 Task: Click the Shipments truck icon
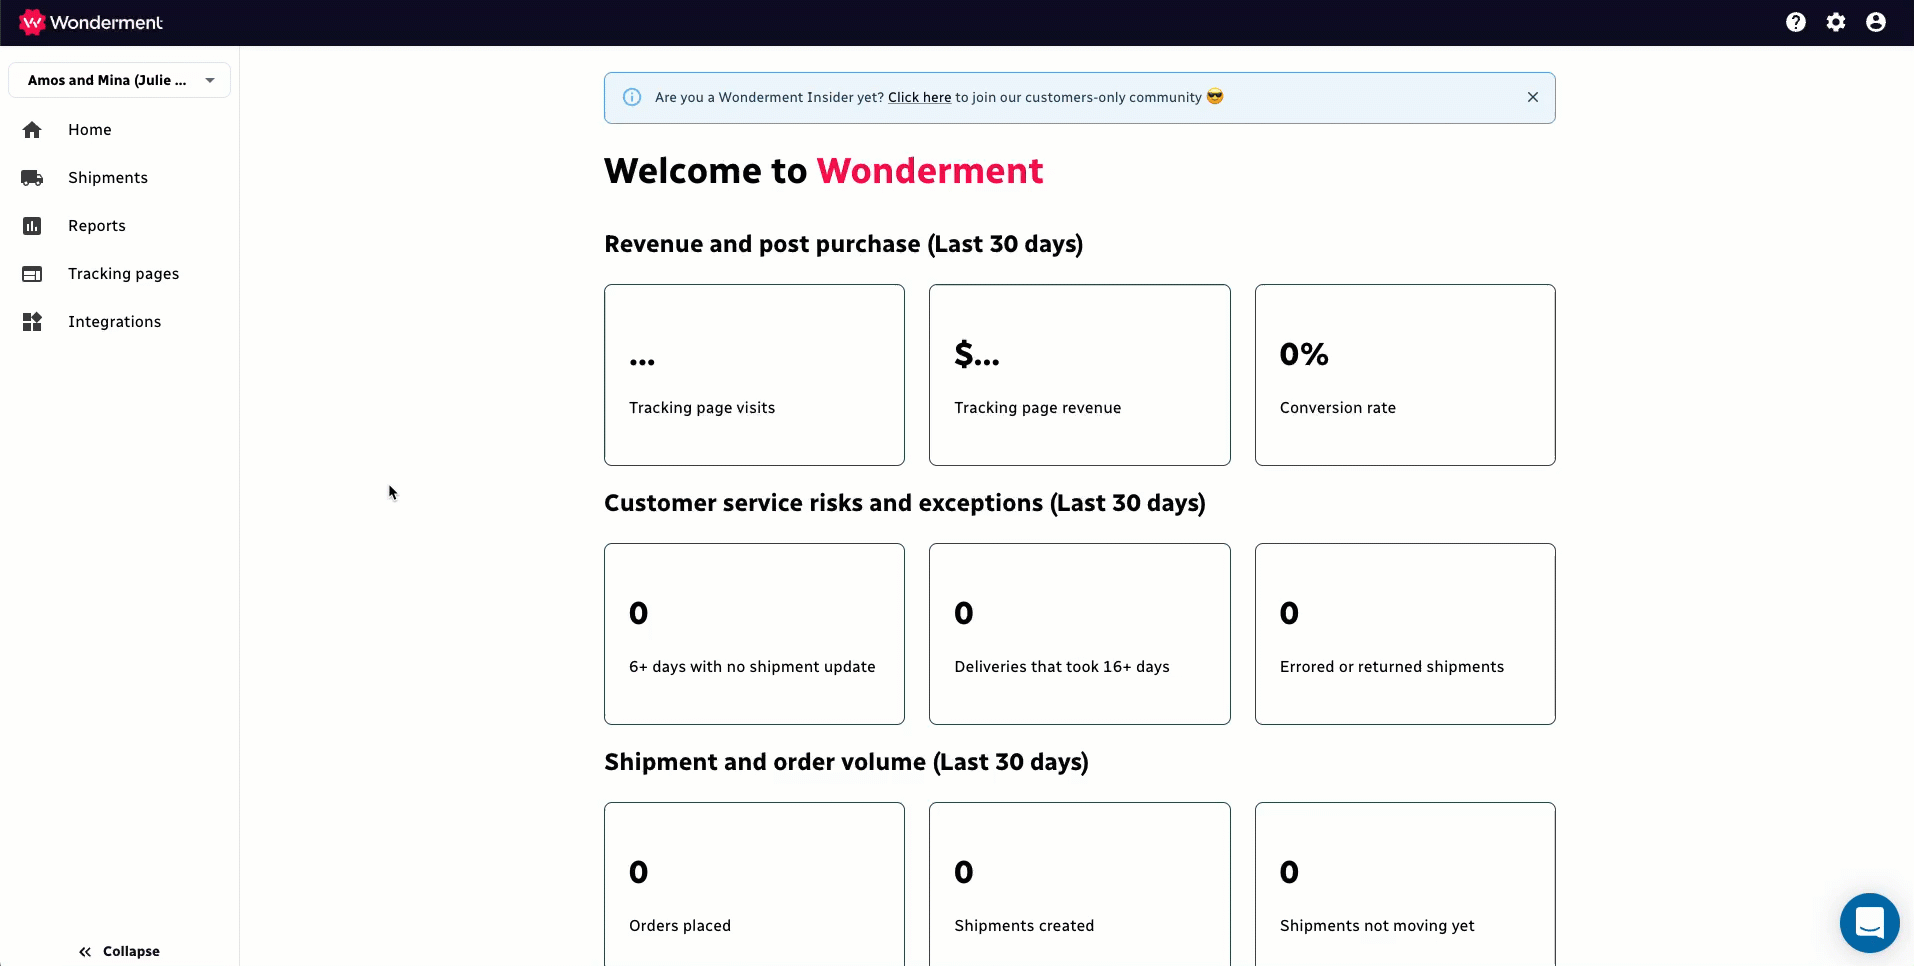[32, 178]
